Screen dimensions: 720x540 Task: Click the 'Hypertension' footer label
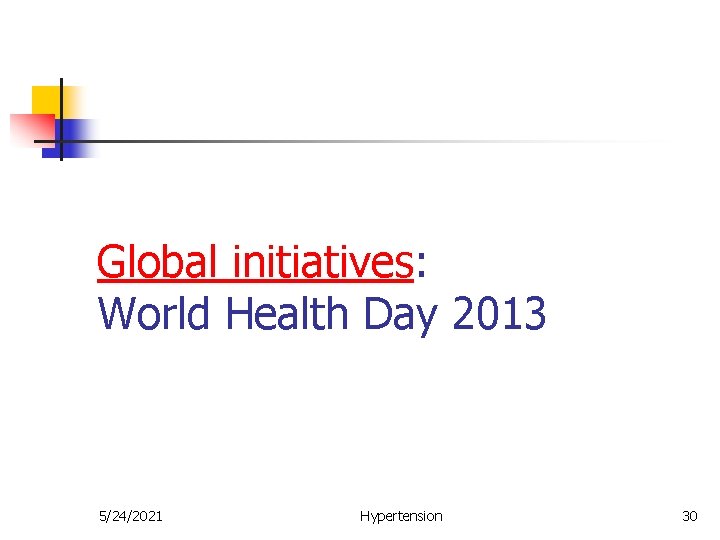401,517
